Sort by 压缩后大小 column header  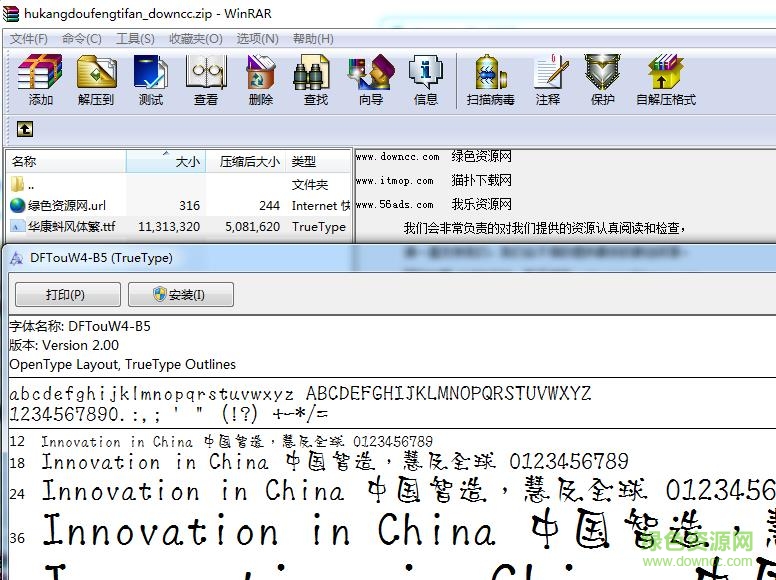pos(245,161)
